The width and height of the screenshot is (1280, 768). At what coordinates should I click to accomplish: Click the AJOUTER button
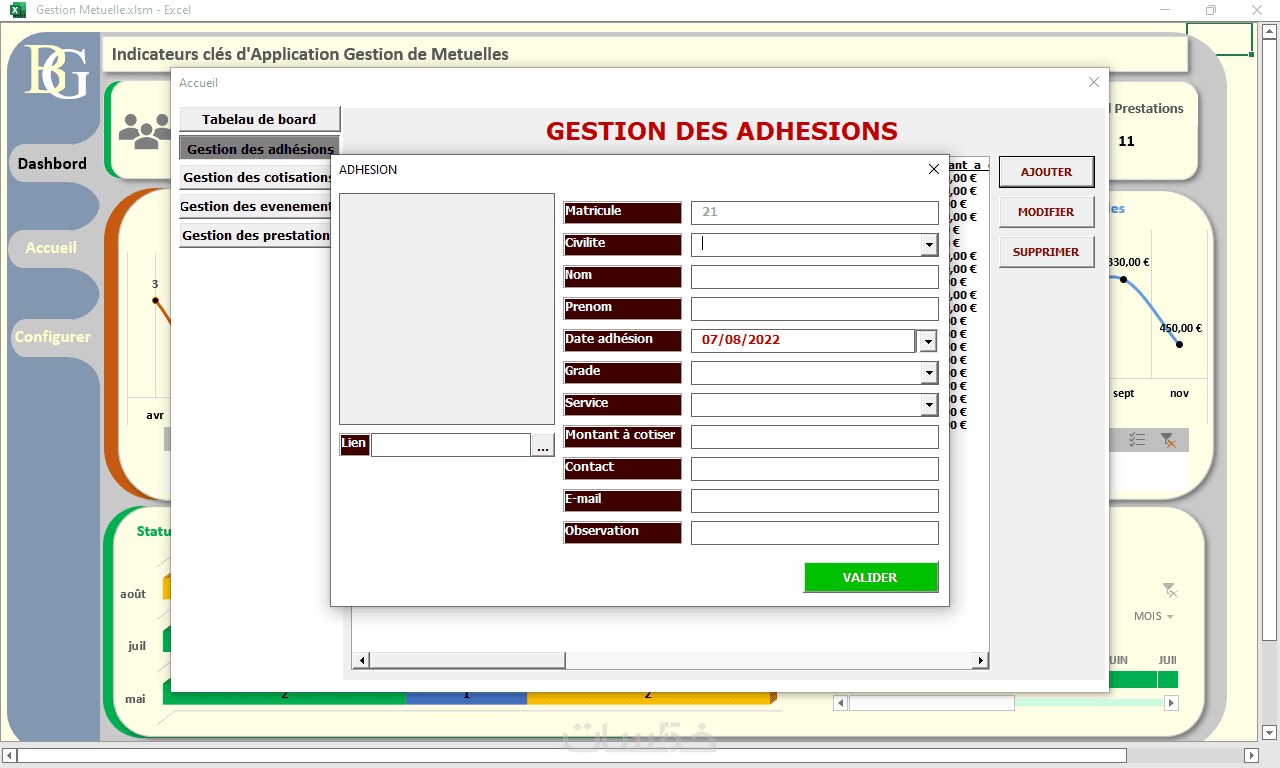pos(1046,172)
